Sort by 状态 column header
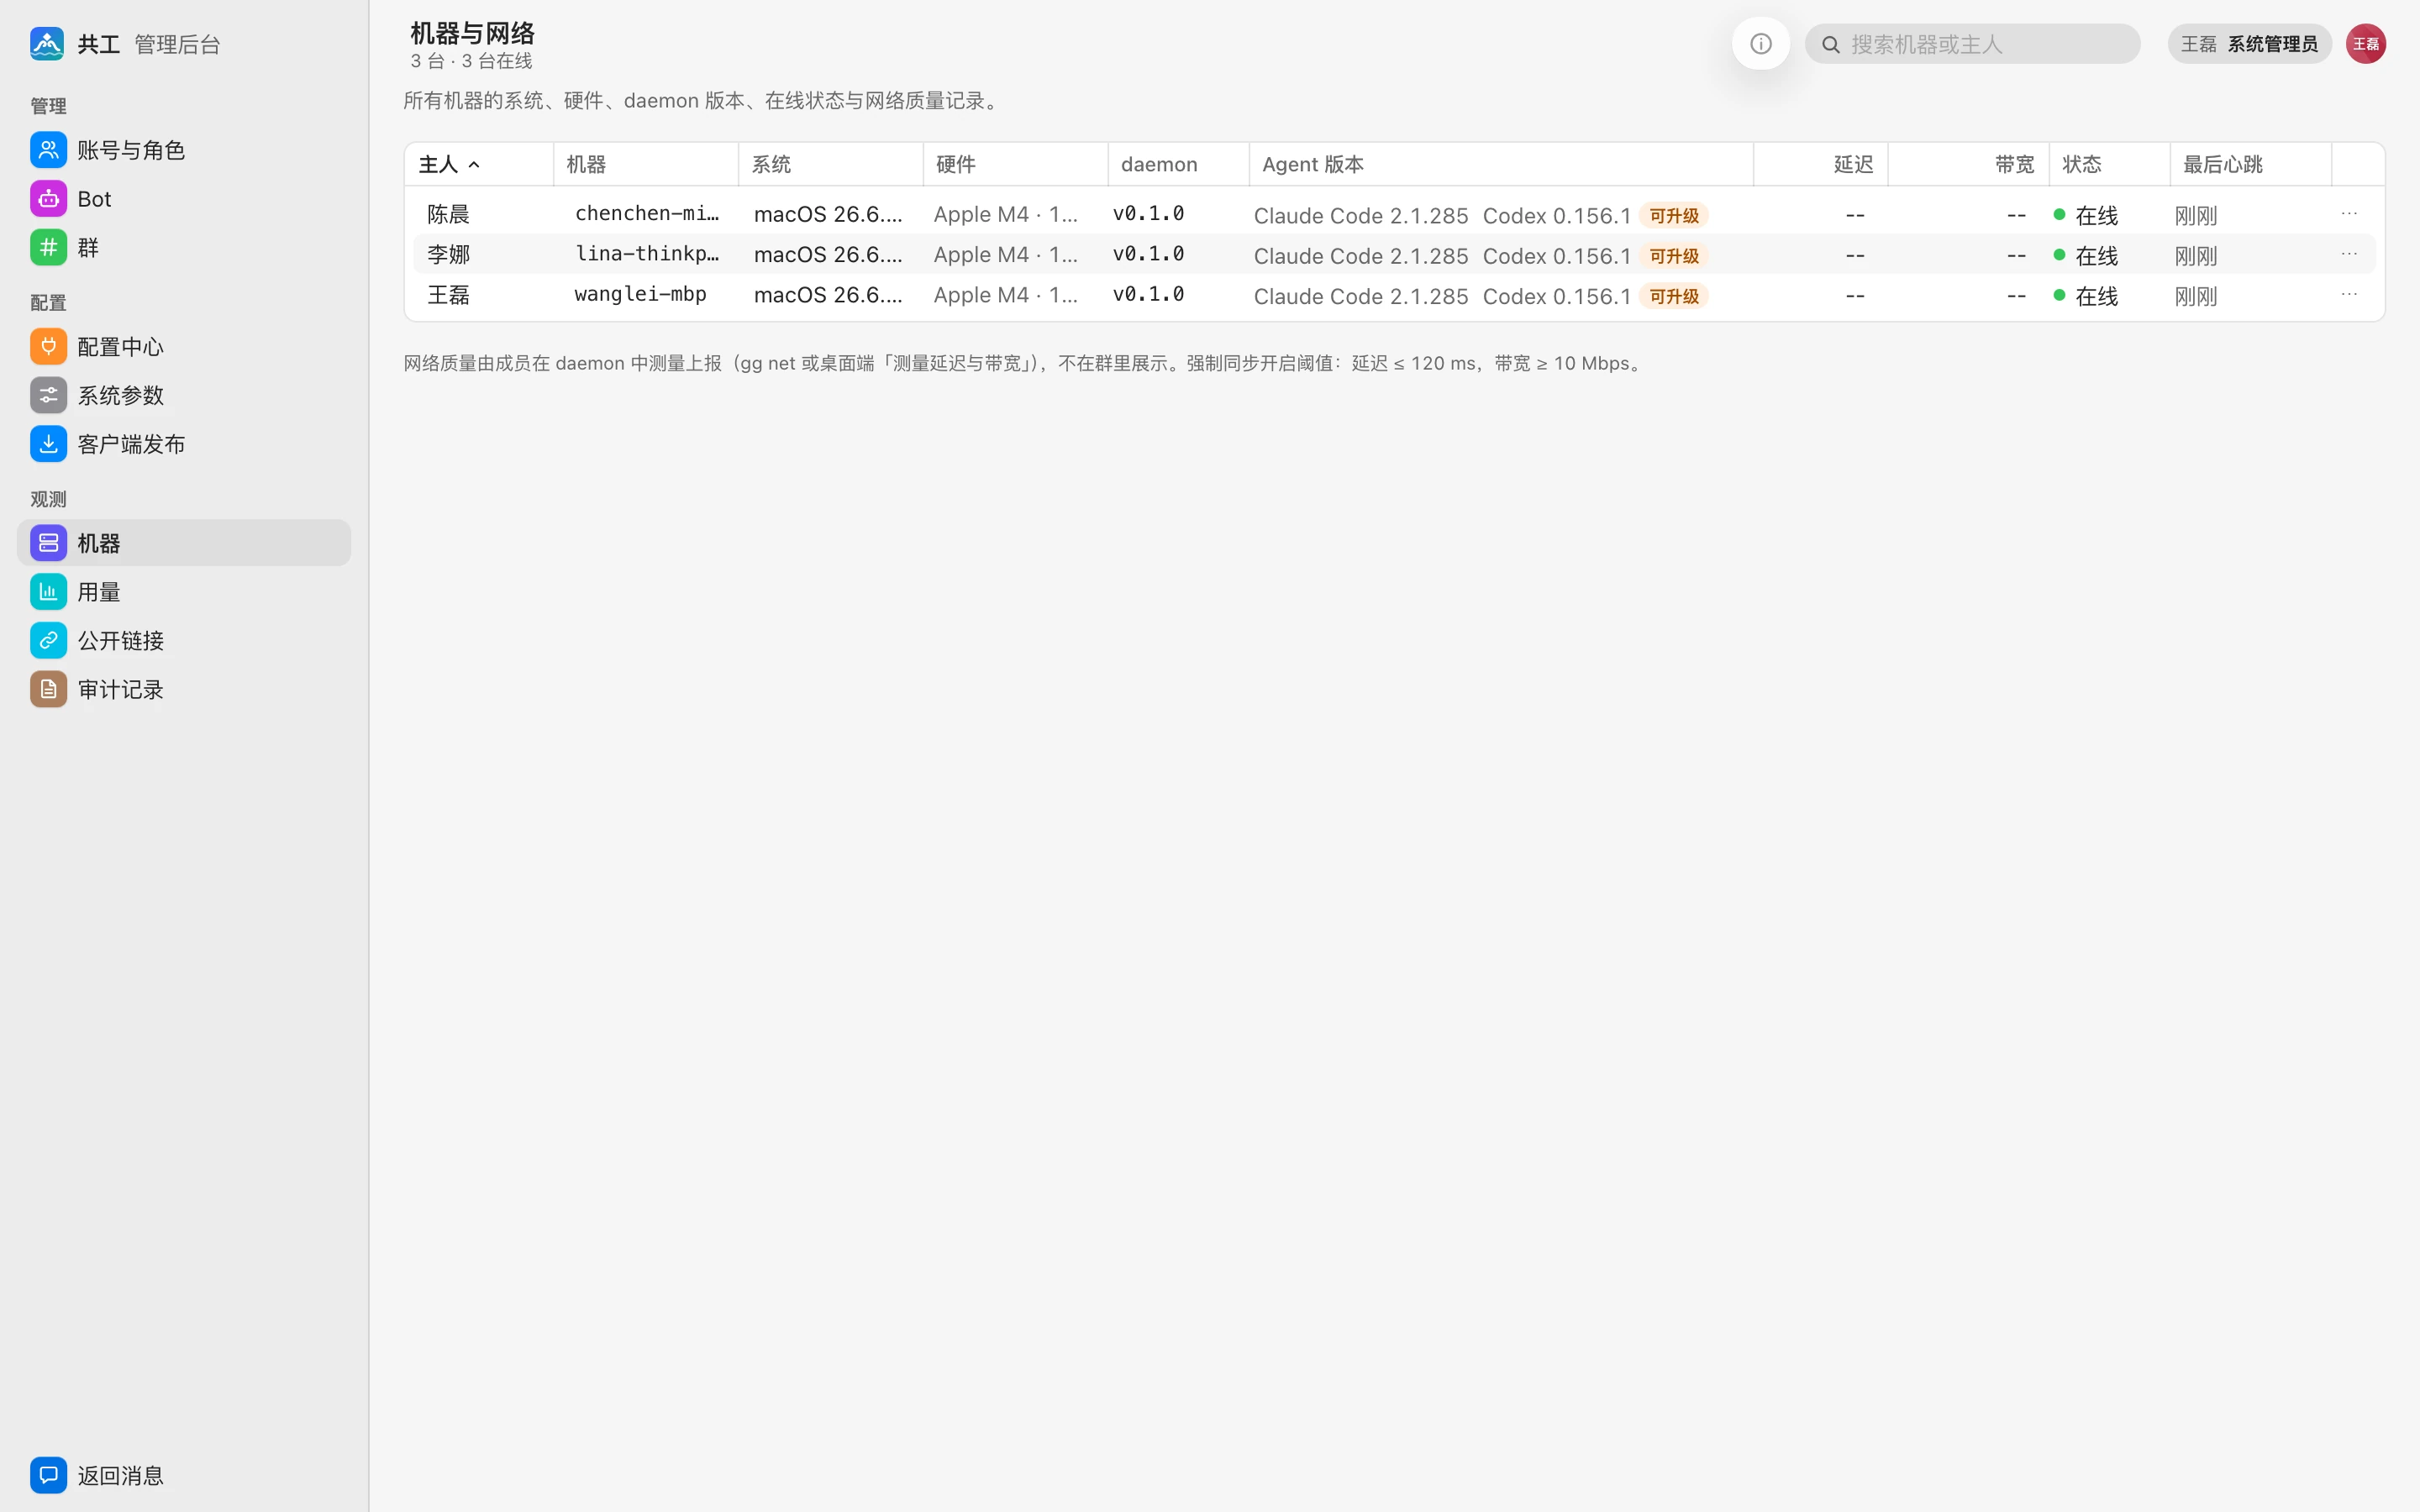2420x1512 pixels. [2109, 164]
